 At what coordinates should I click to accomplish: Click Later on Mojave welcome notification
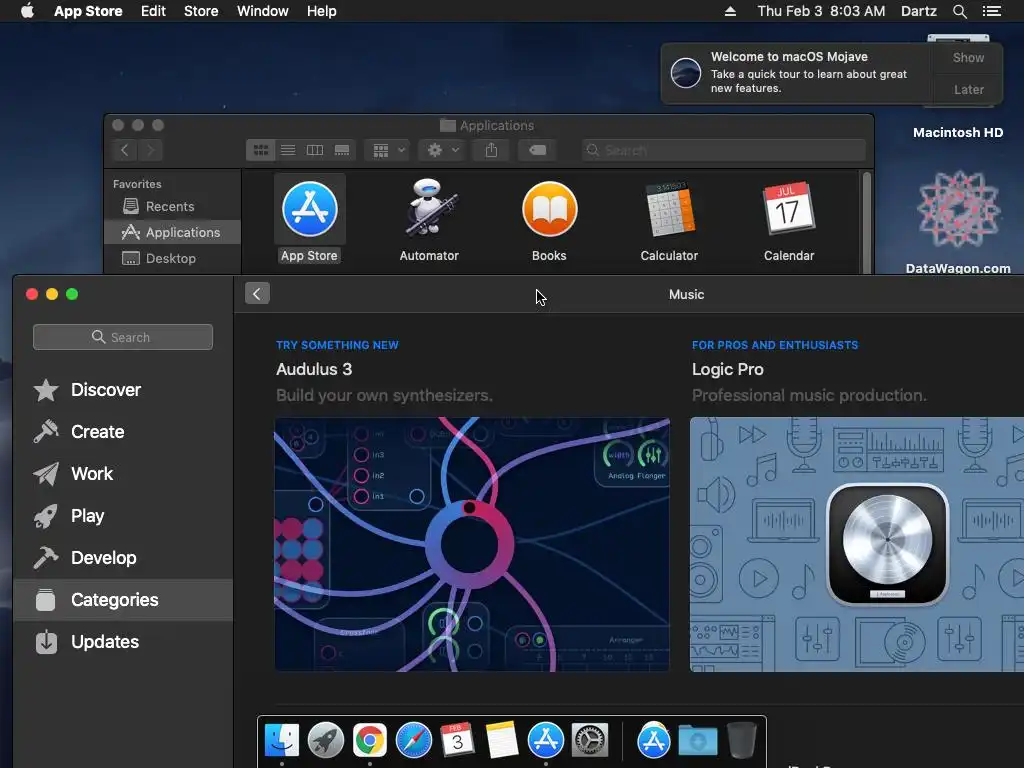tap(968, 89)
